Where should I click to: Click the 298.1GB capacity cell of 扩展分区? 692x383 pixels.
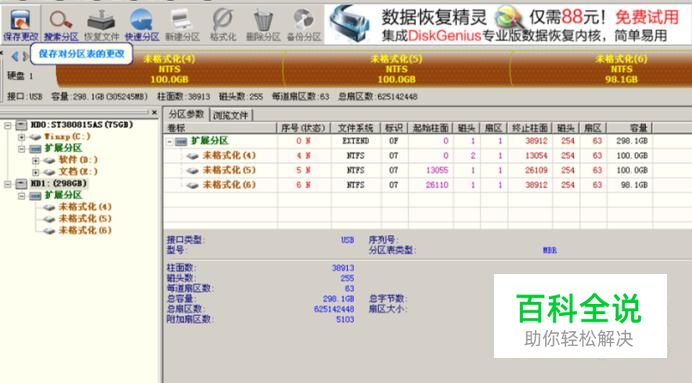[632, 141]
